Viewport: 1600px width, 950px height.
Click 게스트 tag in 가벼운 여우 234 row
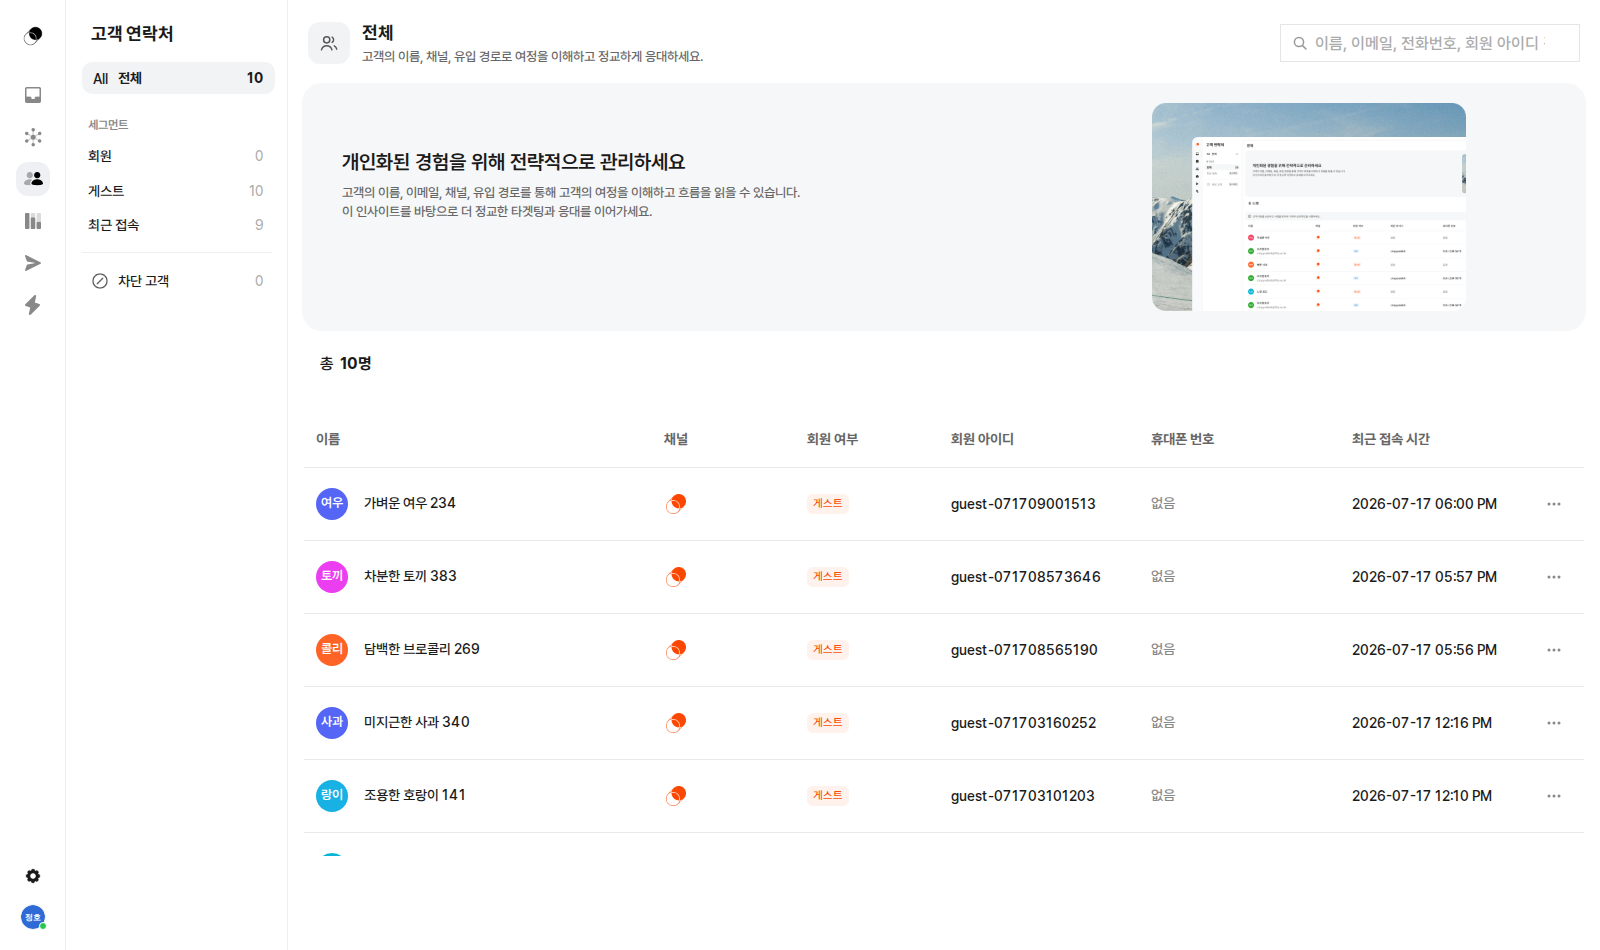click(x=828, y=503)
